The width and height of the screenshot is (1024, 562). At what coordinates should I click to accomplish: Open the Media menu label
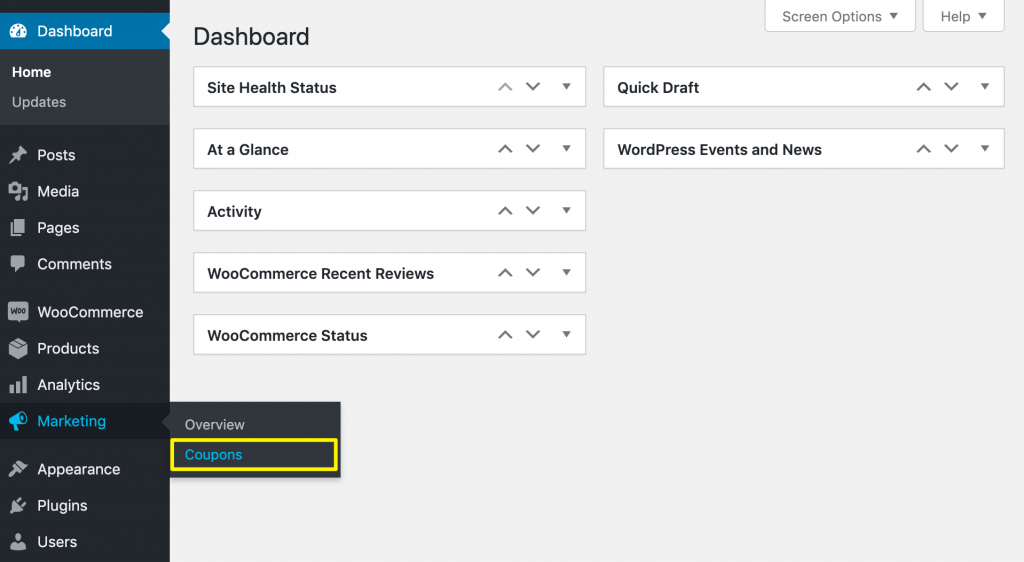(x=58, y=191)
